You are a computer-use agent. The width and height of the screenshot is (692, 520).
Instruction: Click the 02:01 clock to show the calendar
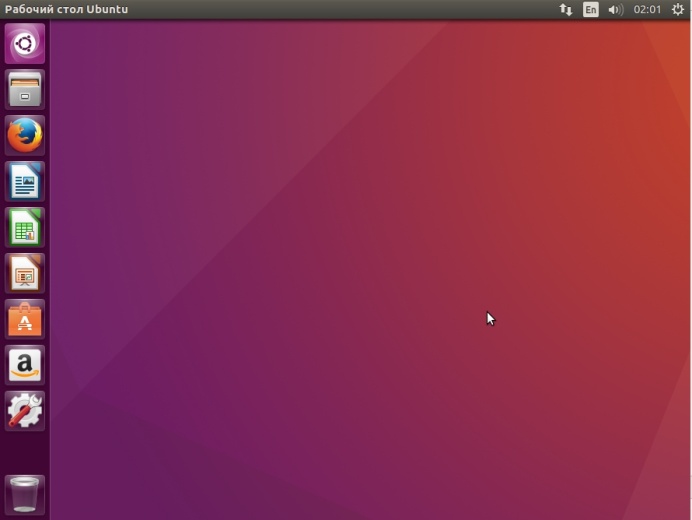tap(647, 9)
